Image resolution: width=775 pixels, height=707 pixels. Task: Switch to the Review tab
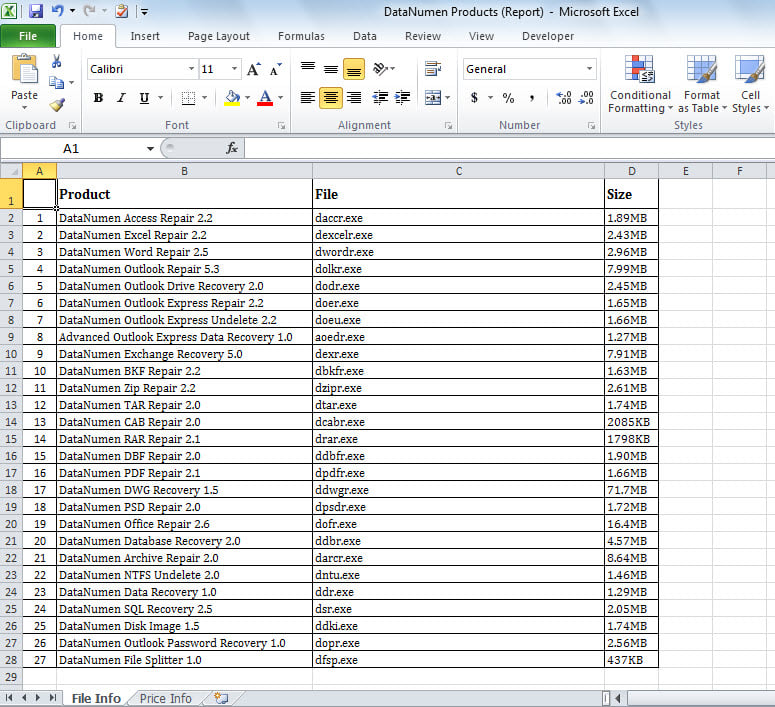423,36
